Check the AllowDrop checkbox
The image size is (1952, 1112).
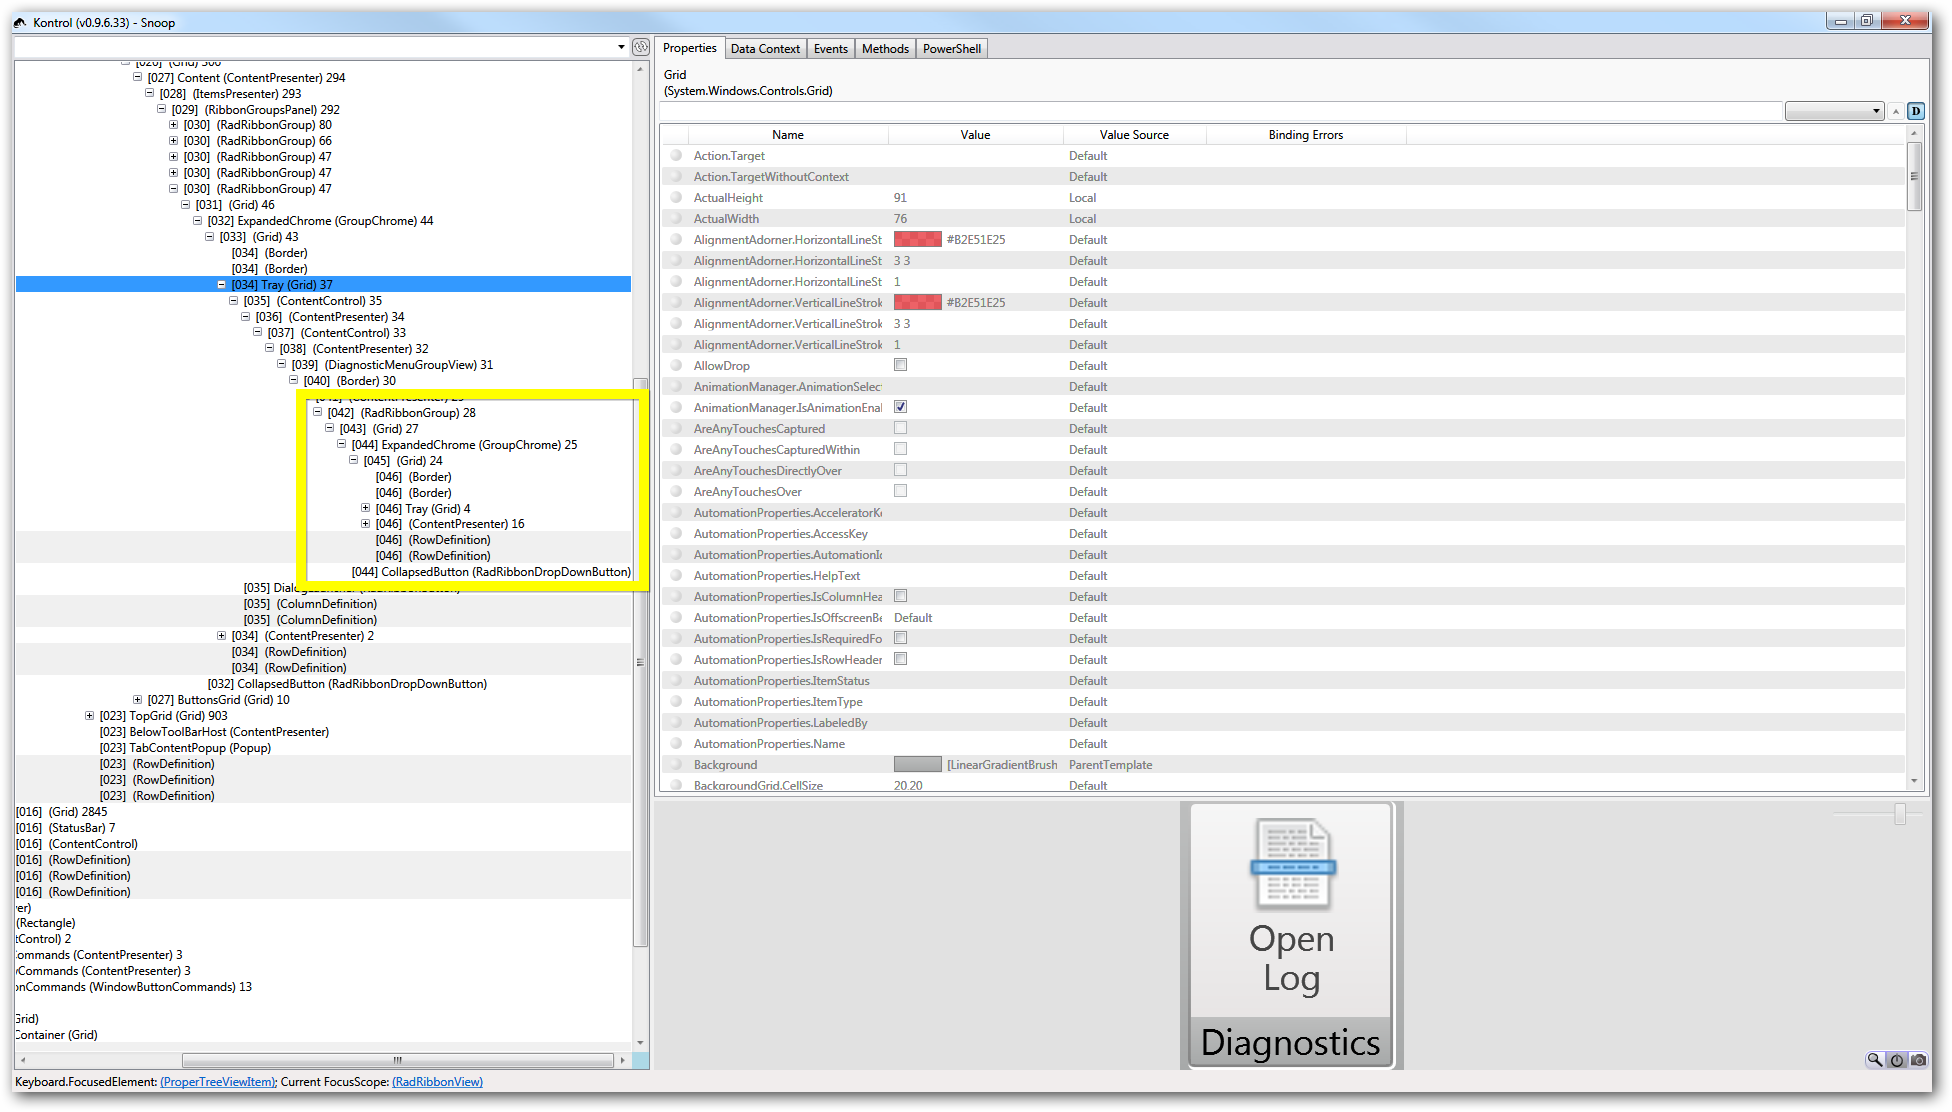click(900, 365)
